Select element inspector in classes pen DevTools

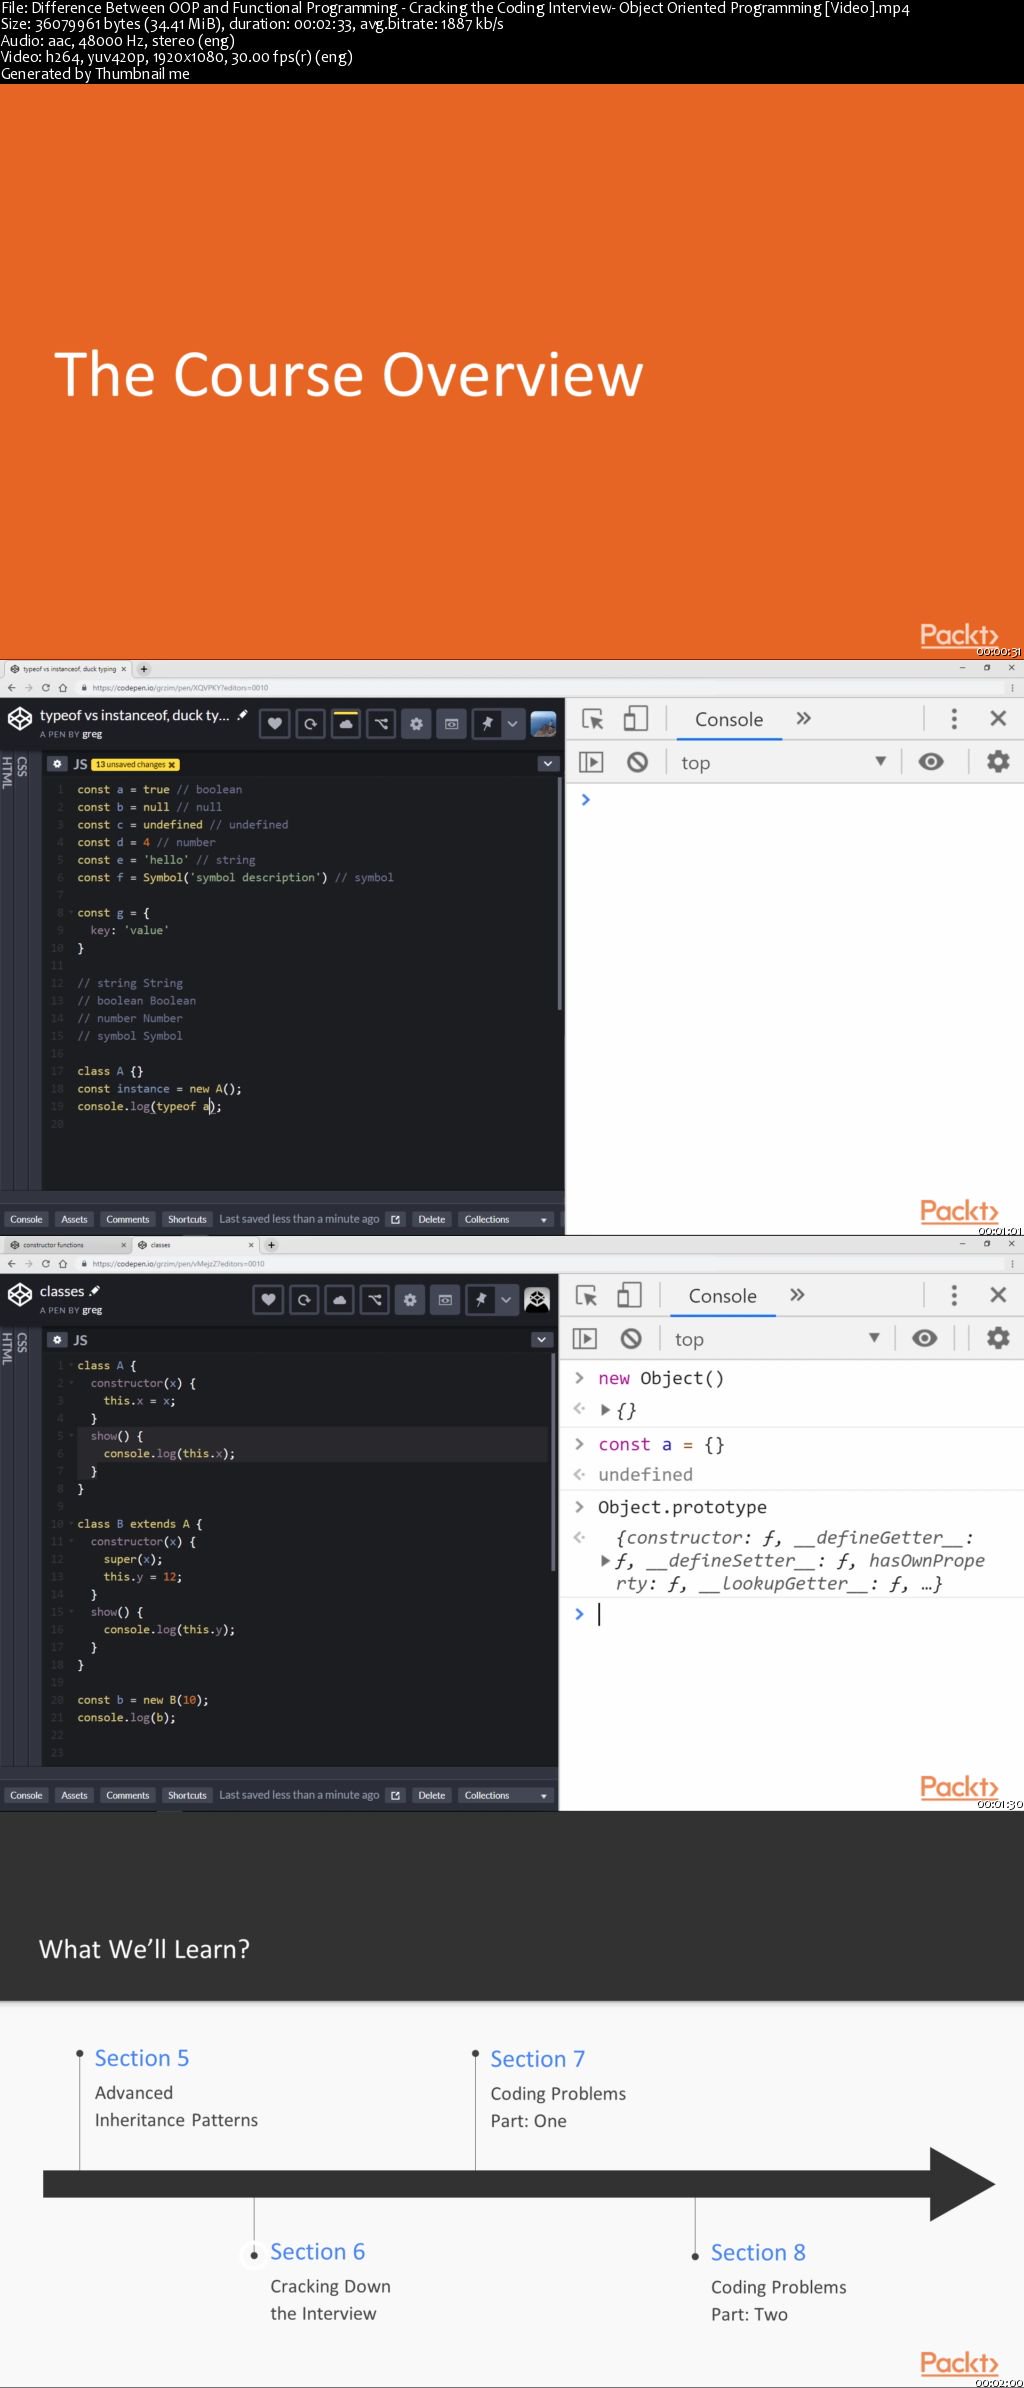pyautogui.click(x=587, y=1295)
